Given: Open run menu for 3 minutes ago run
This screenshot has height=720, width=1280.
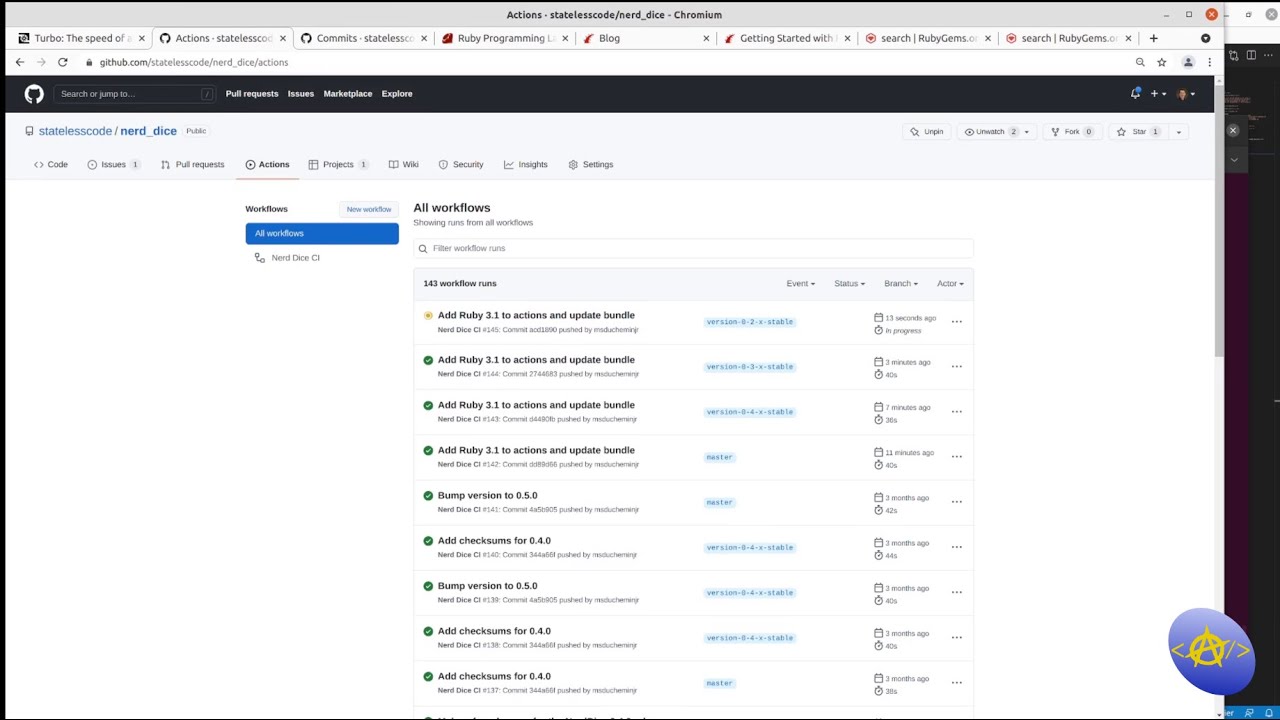Looking at the screenshot, I should pyautogui.click(x=956, y=367).
